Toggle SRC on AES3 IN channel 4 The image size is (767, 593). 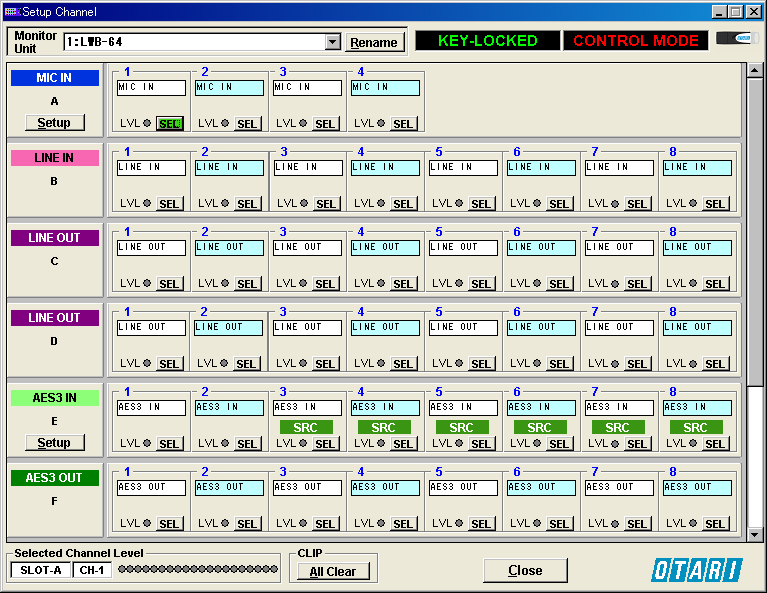click(384, 427)
